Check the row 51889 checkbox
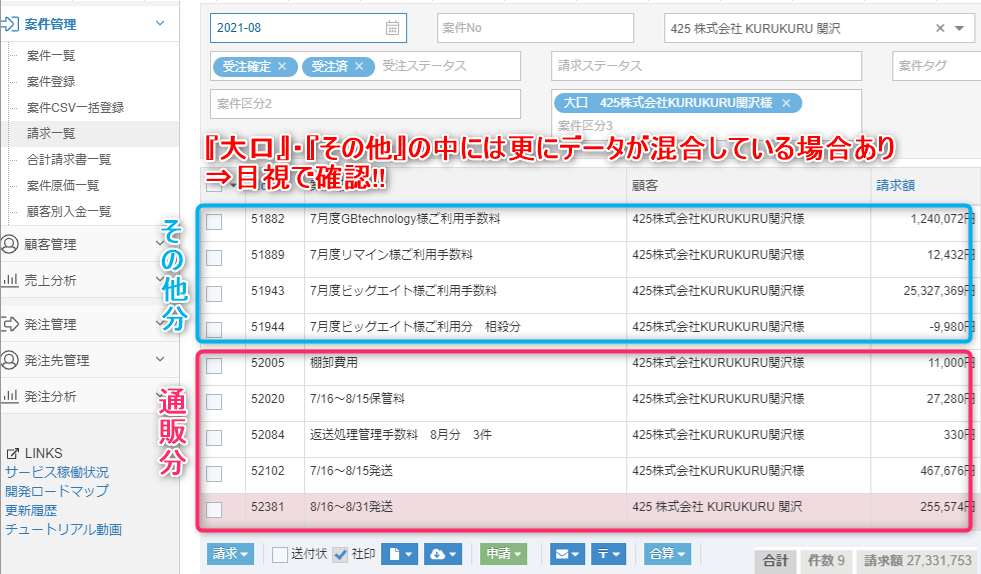Viewport: 981px width, 574px height. coord(214,258)
